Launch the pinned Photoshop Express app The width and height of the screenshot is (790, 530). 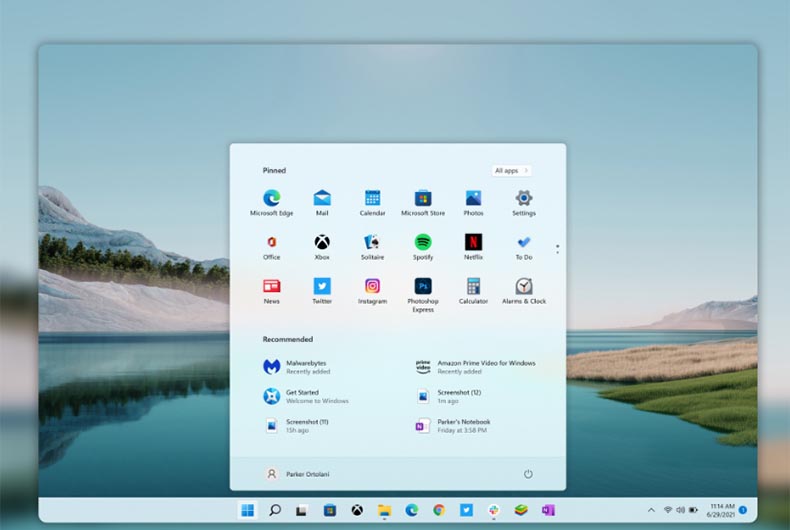click(x=423, y=295)
